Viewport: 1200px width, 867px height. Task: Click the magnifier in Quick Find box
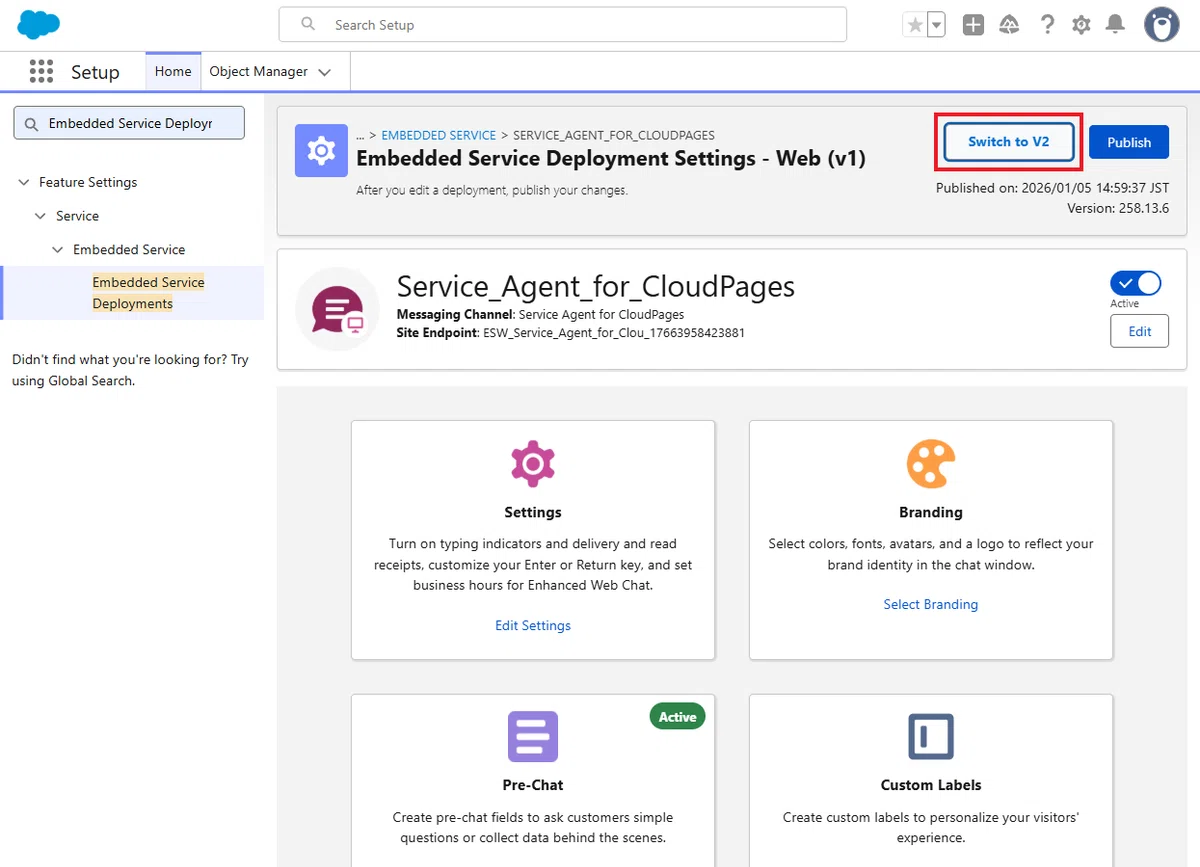pyautogui.click(x=31, y=124)
